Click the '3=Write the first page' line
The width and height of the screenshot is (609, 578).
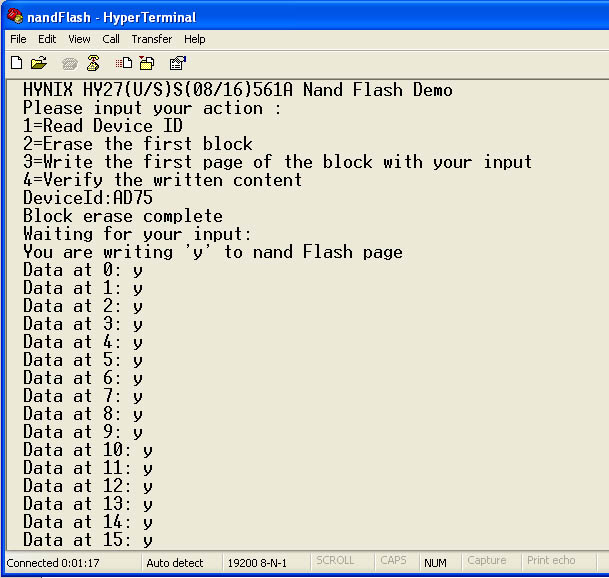[x=277, y=162]
